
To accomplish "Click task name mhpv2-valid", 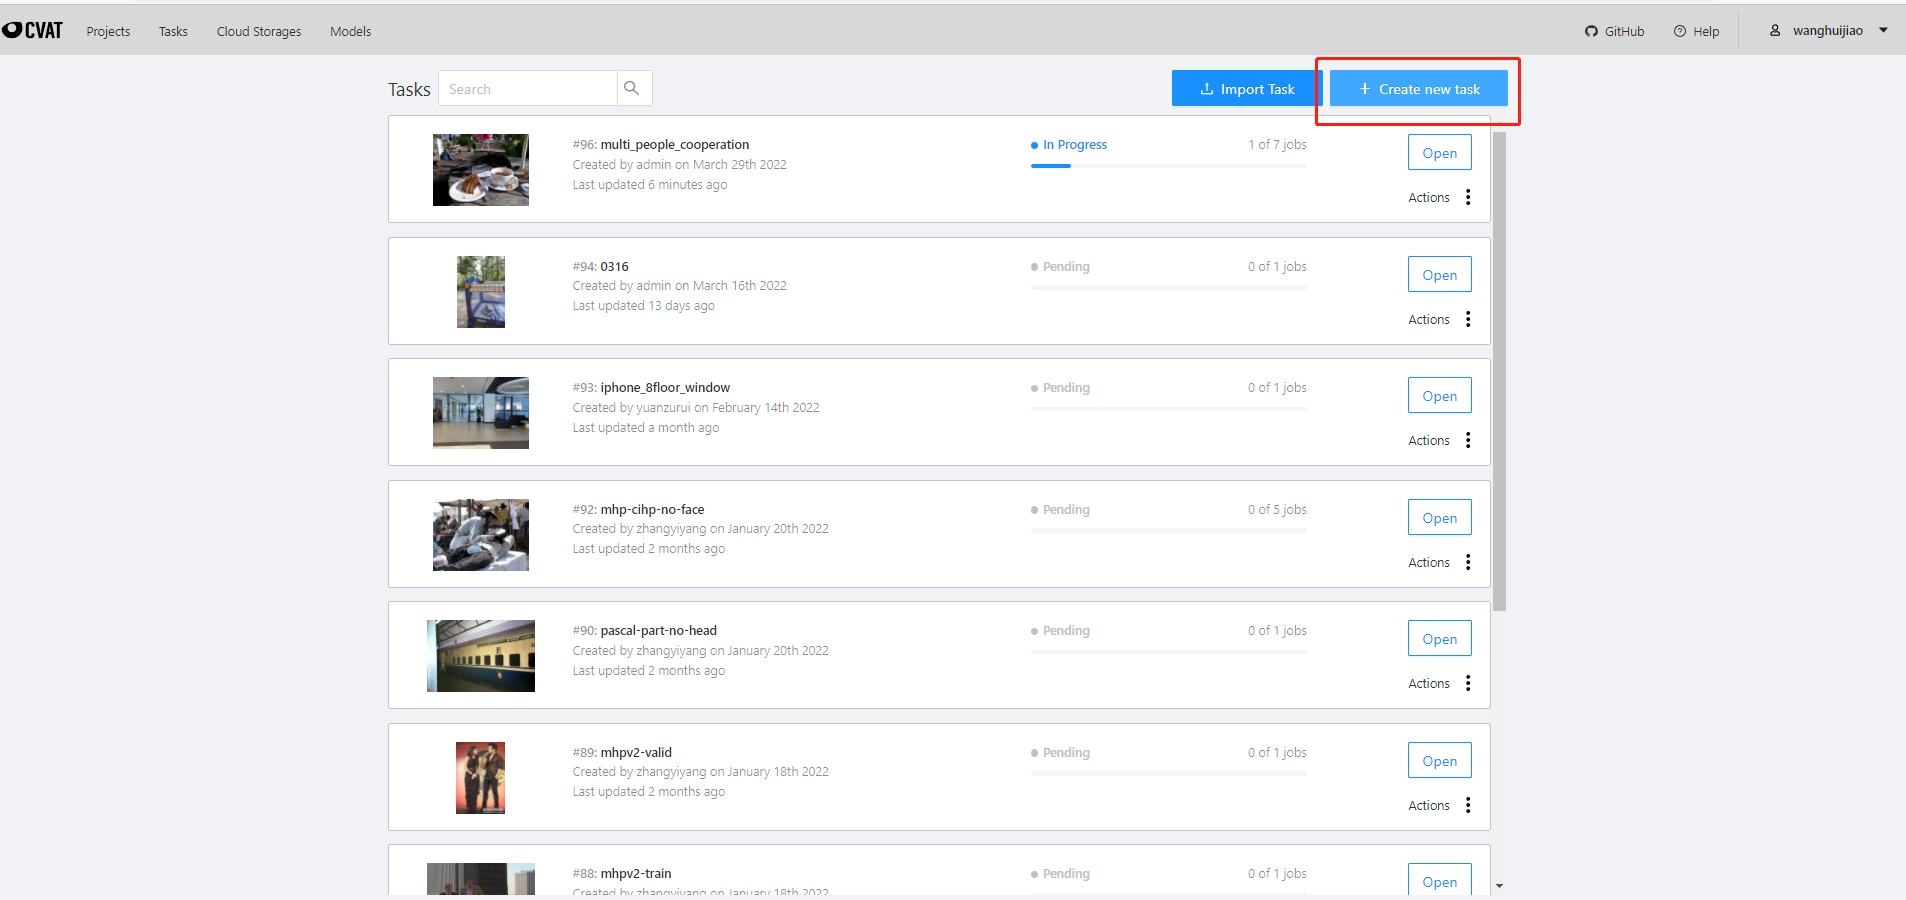I will coord(636,753).
